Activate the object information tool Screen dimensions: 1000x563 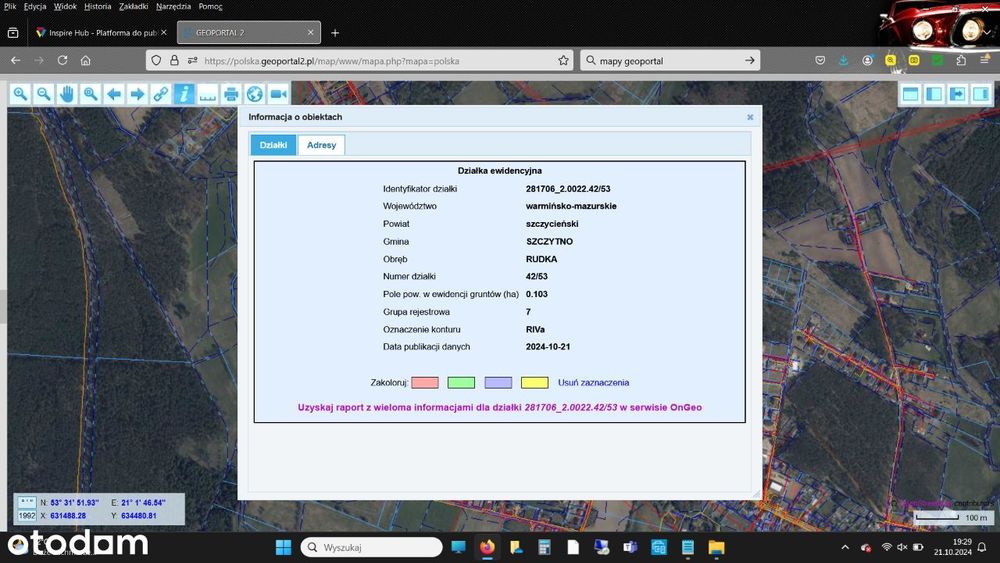[184, 94]
